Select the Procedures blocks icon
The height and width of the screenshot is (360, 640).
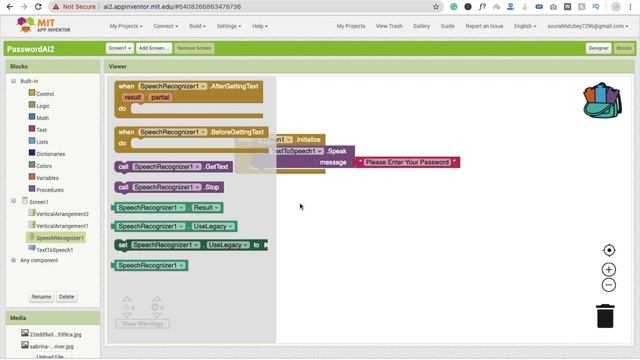point(32,189)
